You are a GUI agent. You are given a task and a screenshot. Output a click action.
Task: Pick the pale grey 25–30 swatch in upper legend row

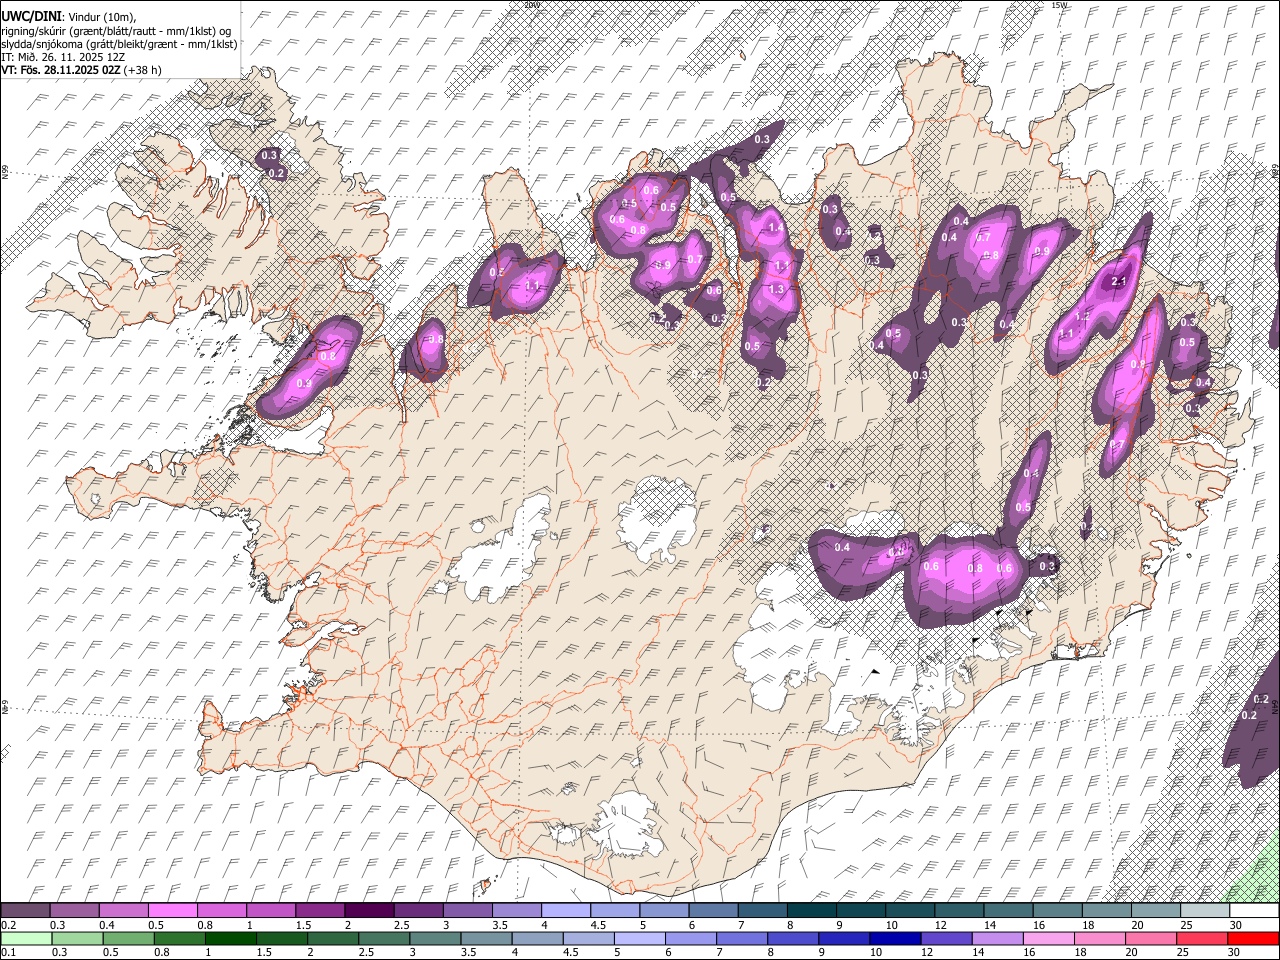tap(1205, 911)
